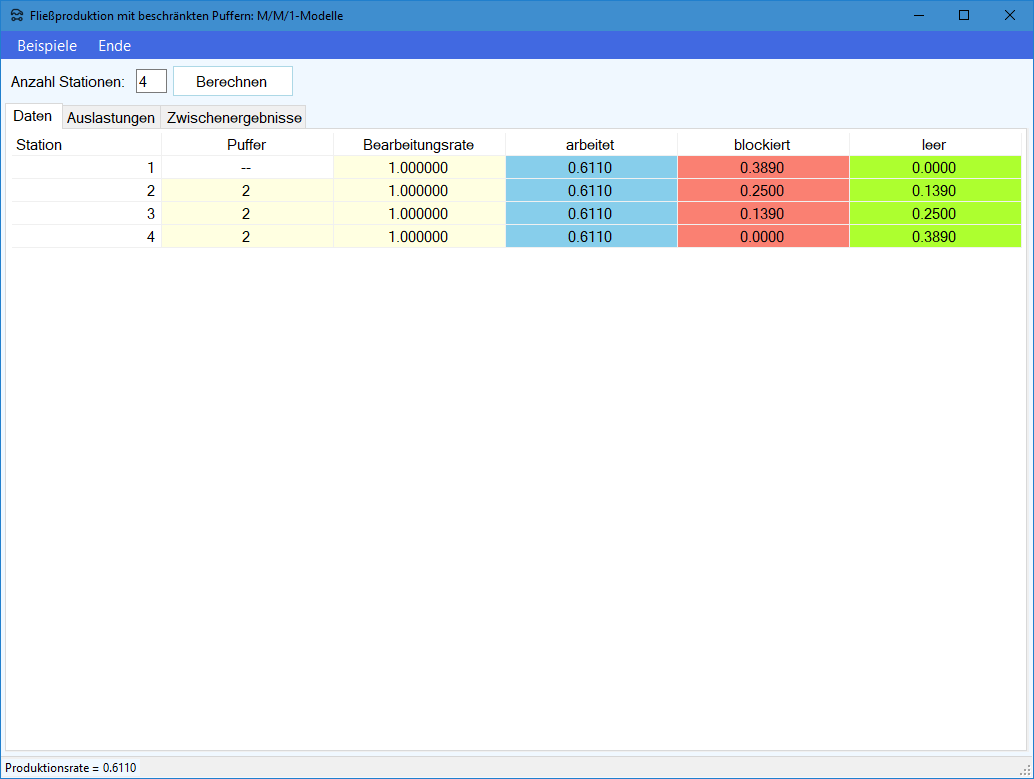Click the Puffer cell for station 4
The width and height of the screenshot is (1034, 779).
coord(246,237)
